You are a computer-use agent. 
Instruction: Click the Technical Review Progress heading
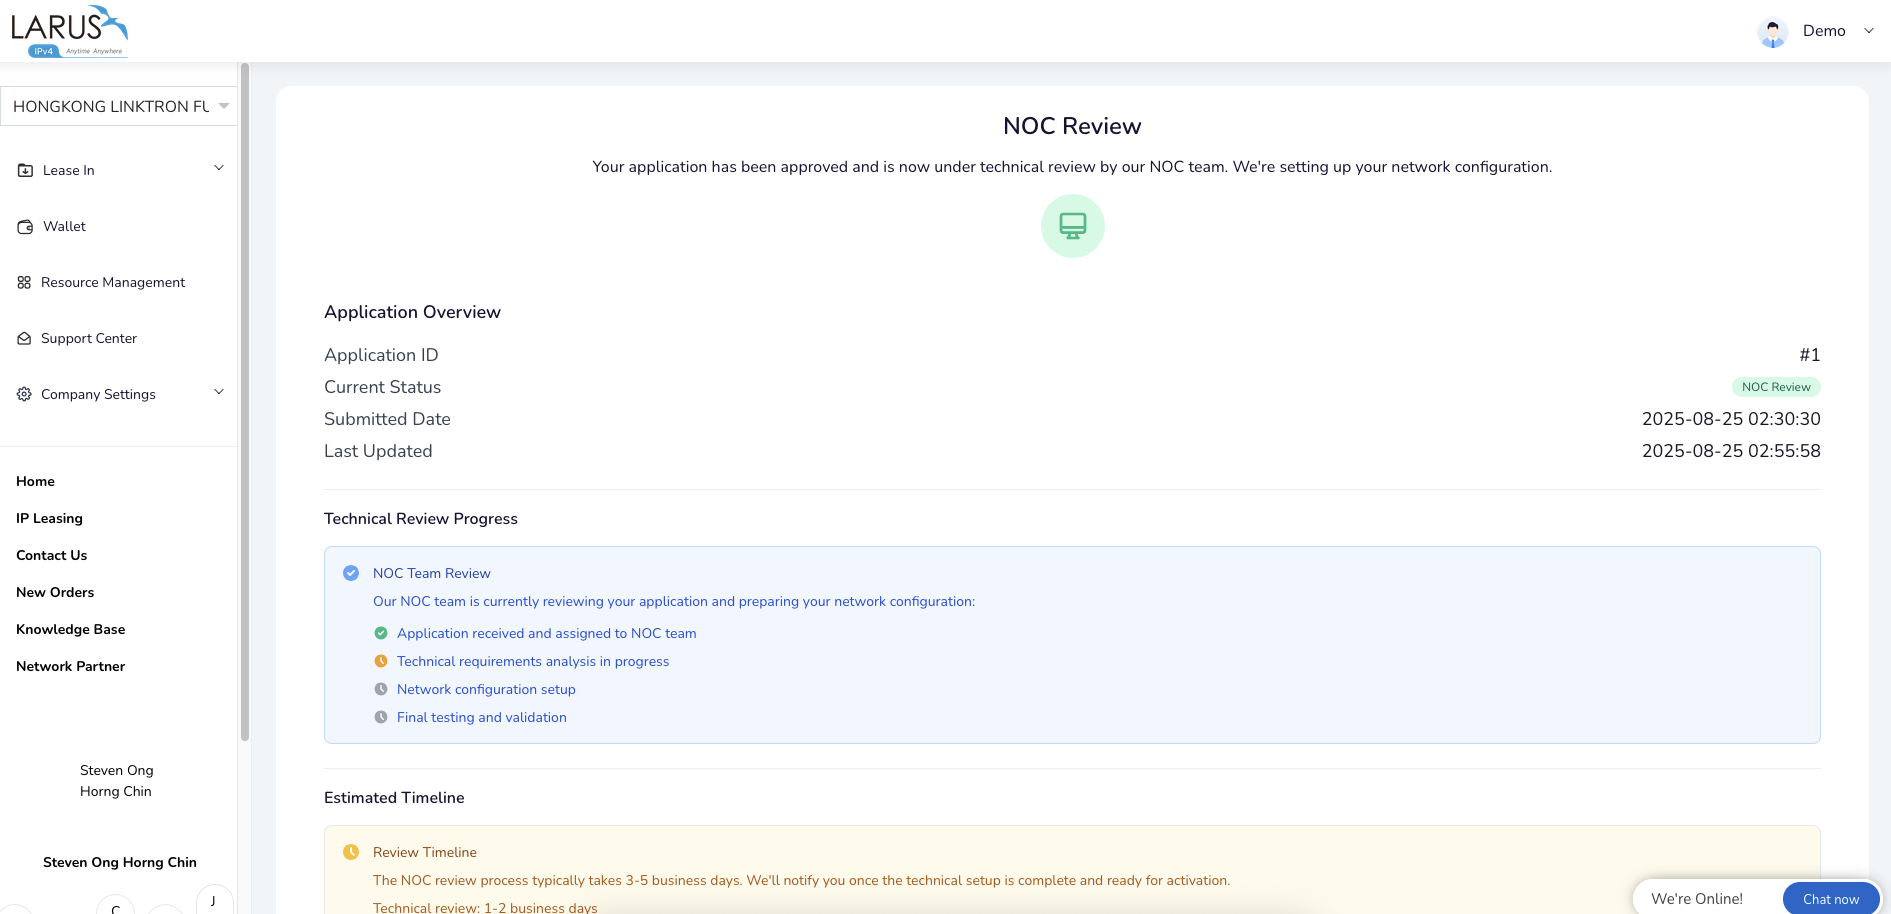click(421, 518)
